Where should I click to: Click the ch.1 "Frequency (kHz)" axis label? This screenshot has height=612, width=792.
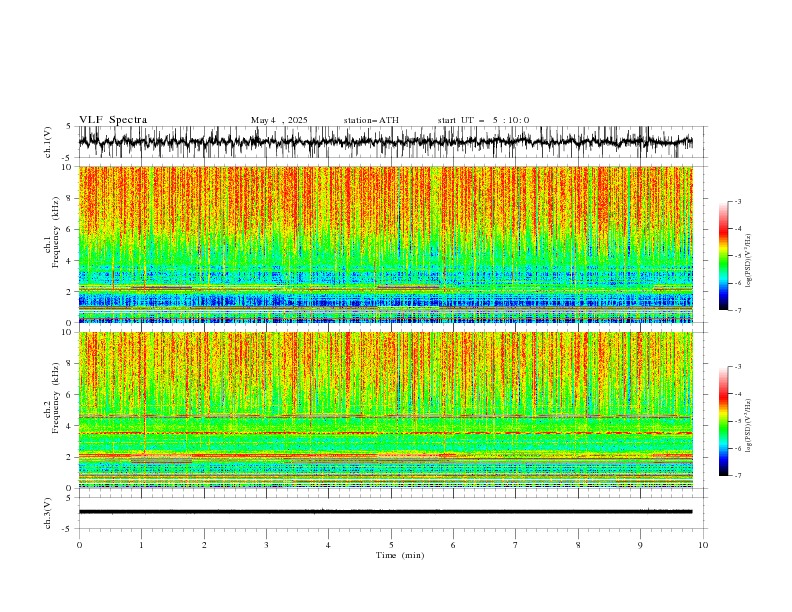[x=56, y=232]
